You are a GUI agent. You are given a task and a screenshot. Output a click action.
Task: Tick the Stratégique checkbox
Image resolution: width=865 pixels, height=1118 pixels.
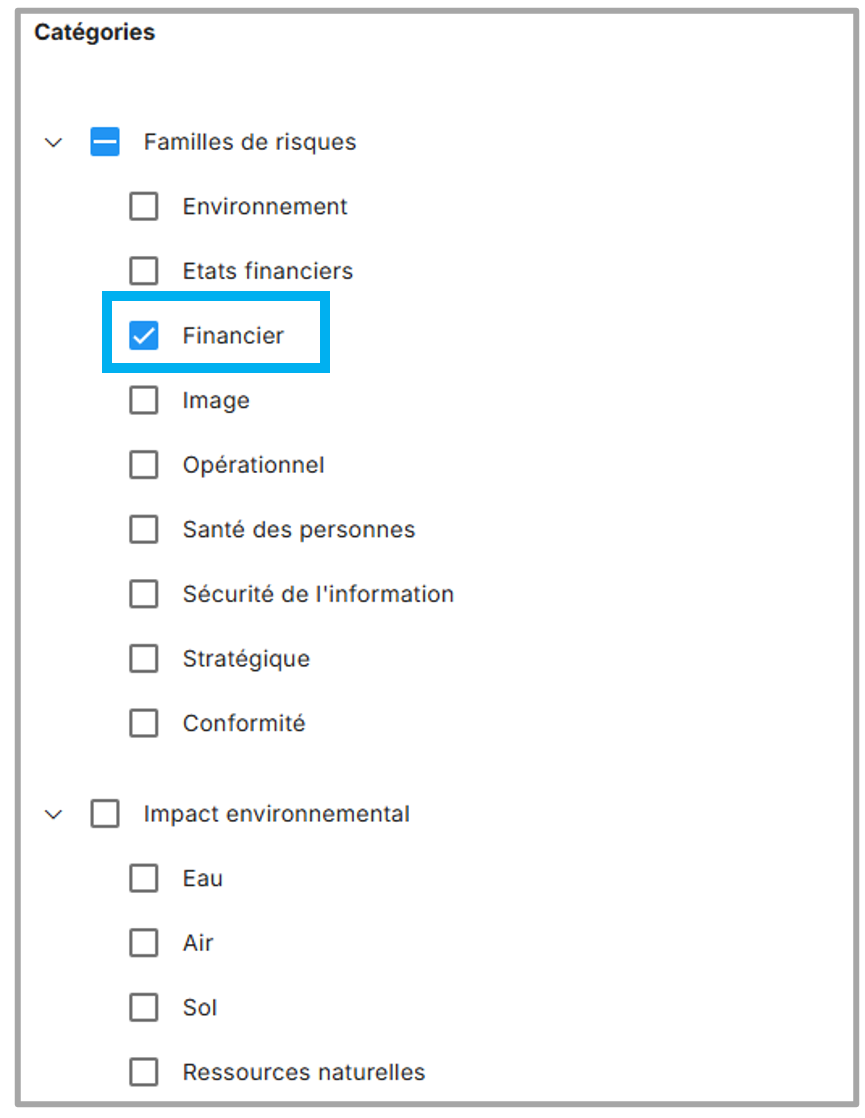(x=144, y=659)
